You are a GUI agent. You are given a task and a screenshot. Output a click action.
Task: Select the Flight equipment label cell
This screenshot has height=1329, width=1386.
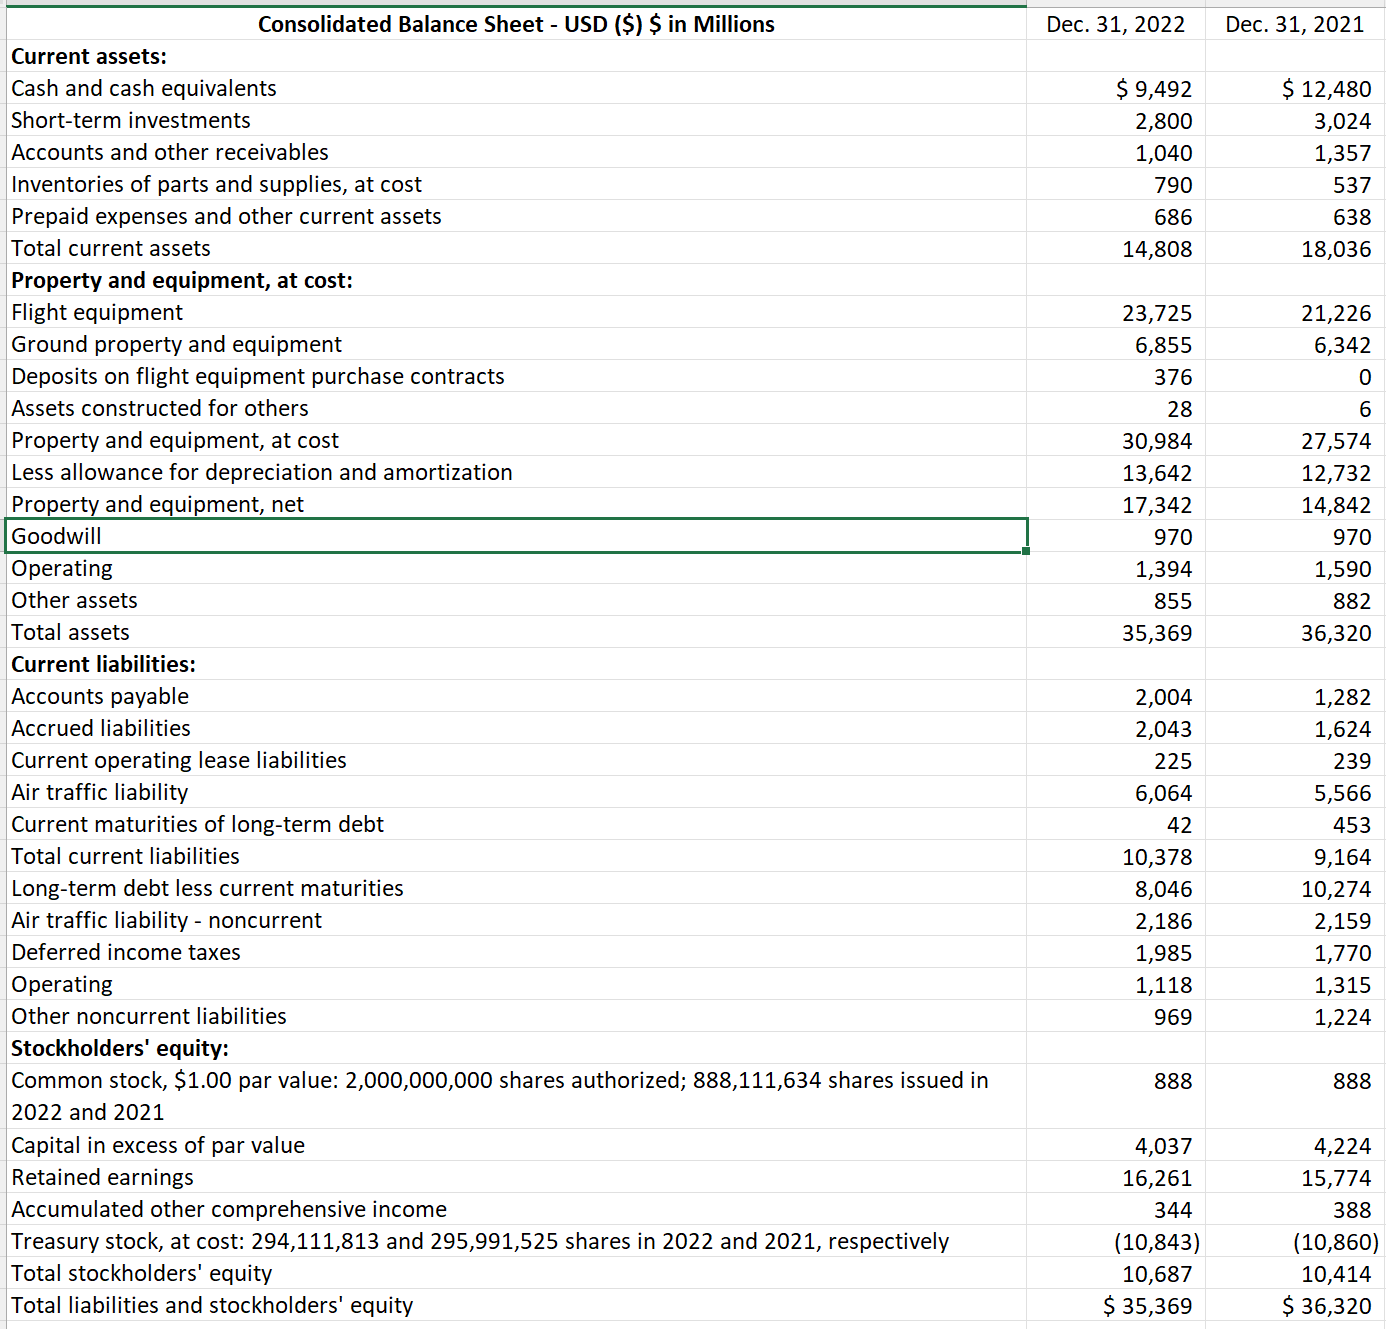(96, 312)
